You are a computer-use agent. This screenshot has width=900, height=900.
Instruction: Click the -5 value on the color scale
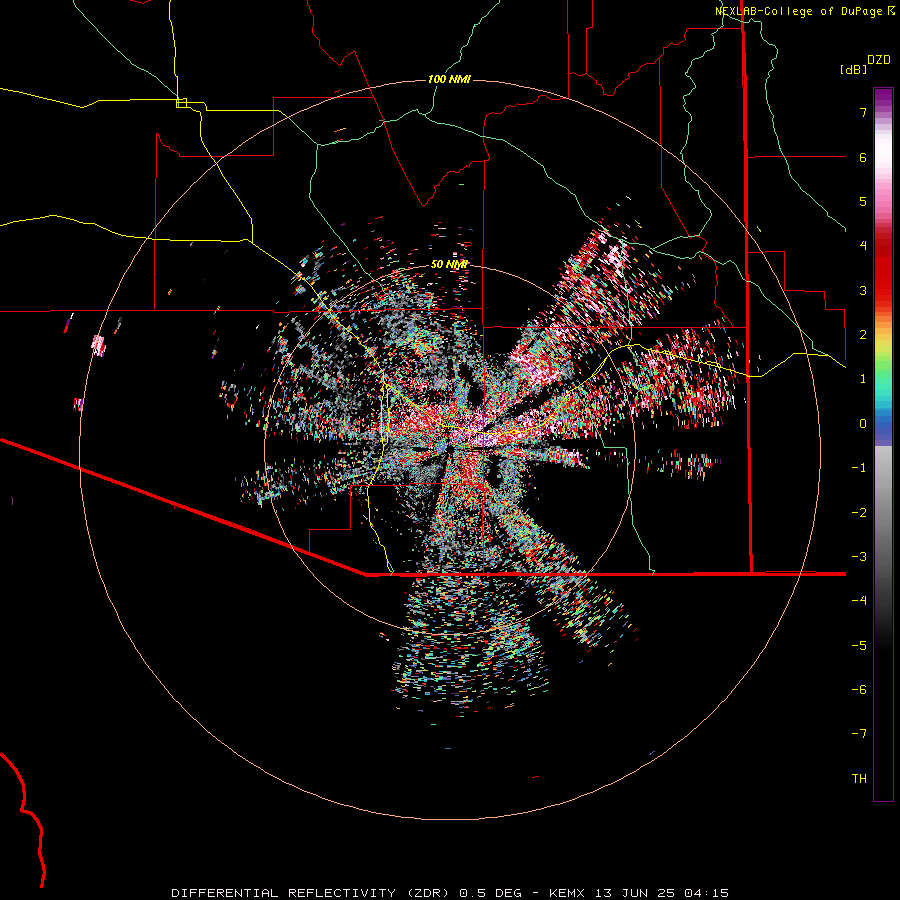(x=859, y=646)
